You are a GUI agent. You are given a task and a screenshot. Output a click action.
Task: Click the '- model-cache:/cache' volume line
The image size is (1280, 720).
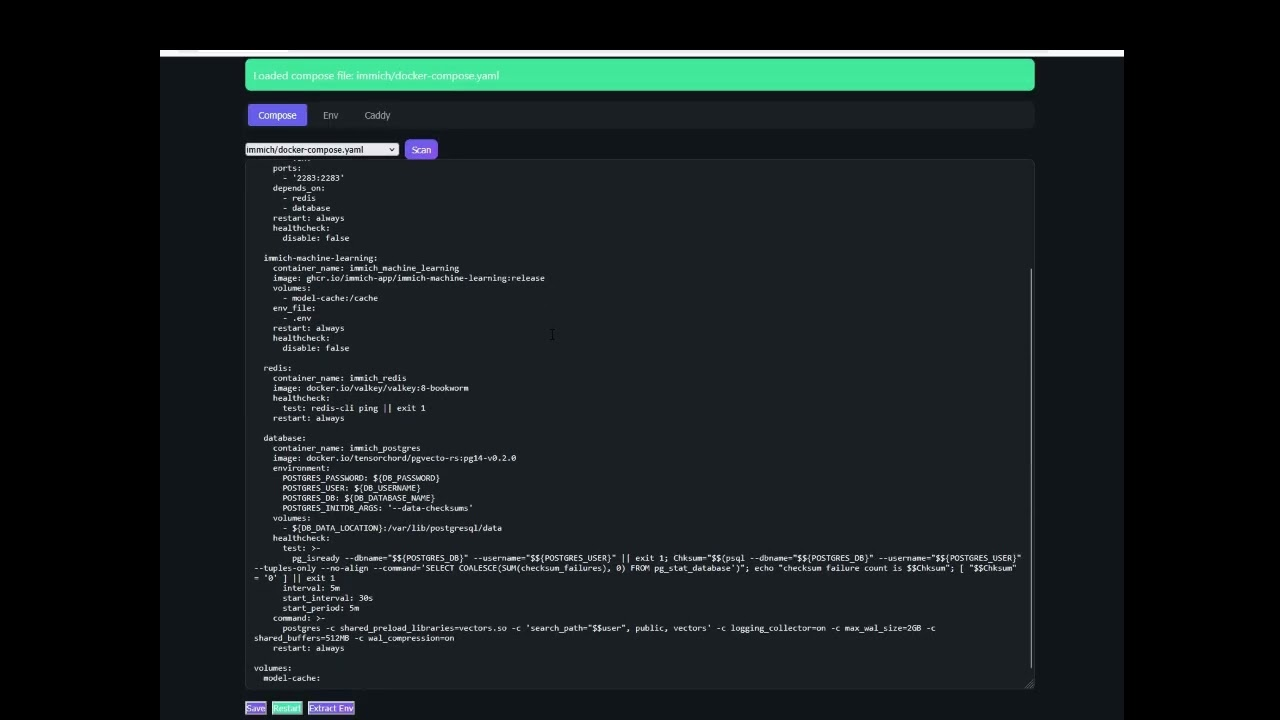[330, 298]
